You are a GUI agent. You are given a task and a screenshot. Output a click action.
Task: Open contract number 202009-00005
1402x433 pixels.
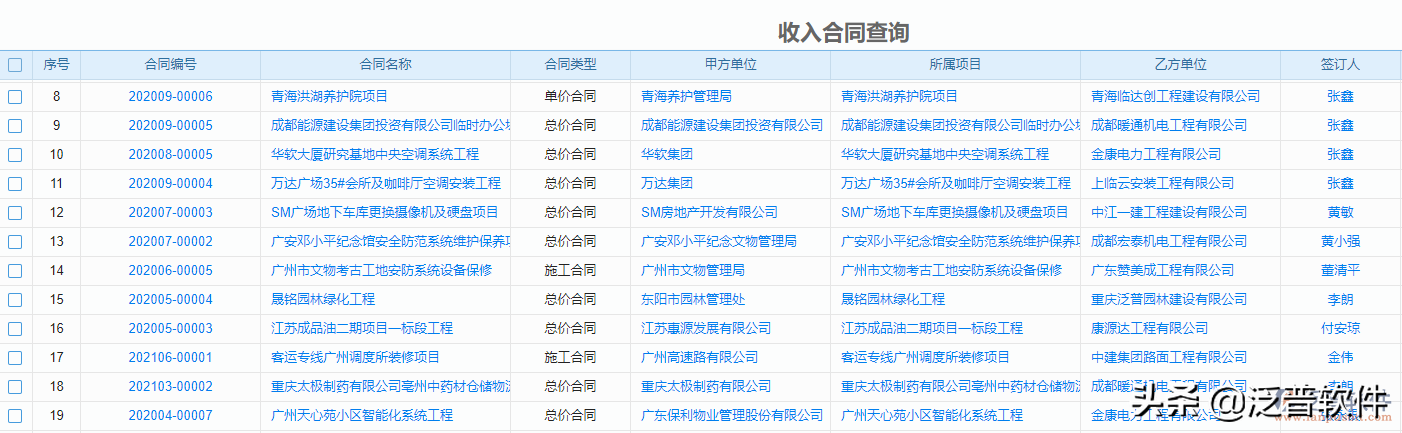point(170,126)
